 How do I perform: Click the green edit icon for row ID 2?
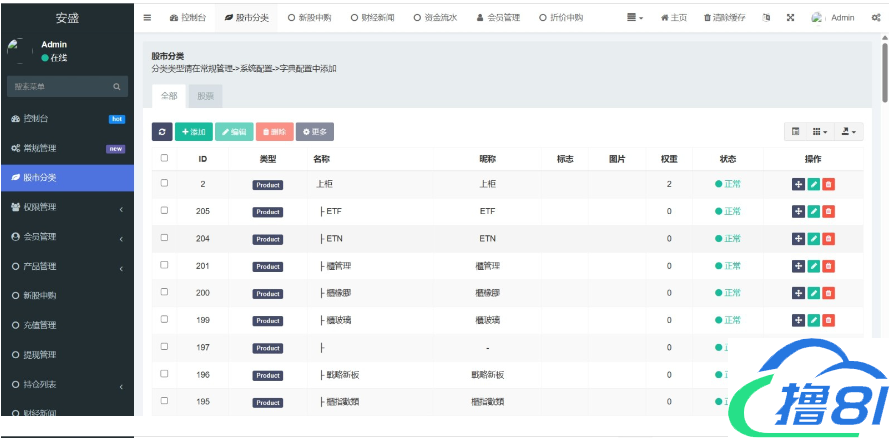(x=813, y=184)
